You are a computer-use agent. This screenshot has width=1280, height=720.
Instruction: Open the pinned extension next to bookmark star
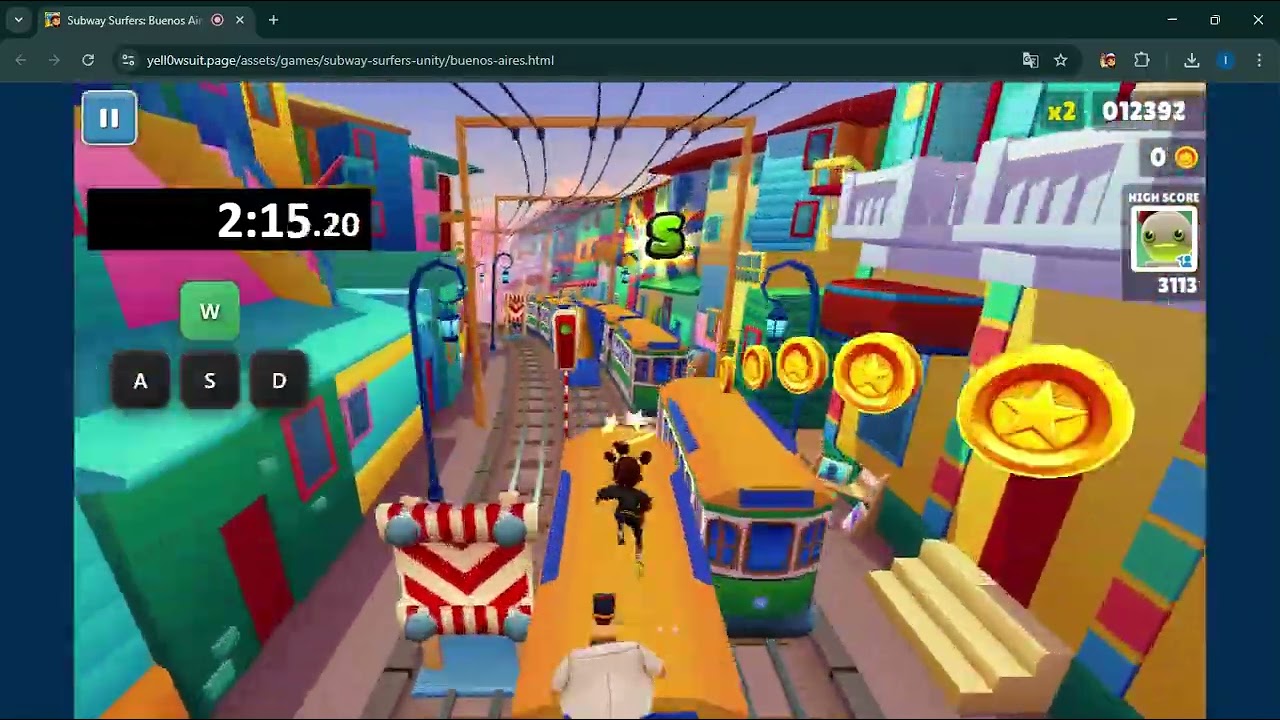[1108, 60]
